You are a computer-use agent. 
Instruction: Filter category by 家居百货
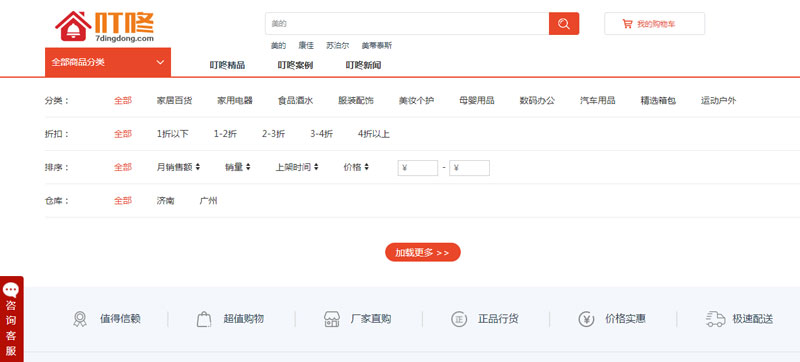pos(174,100)
